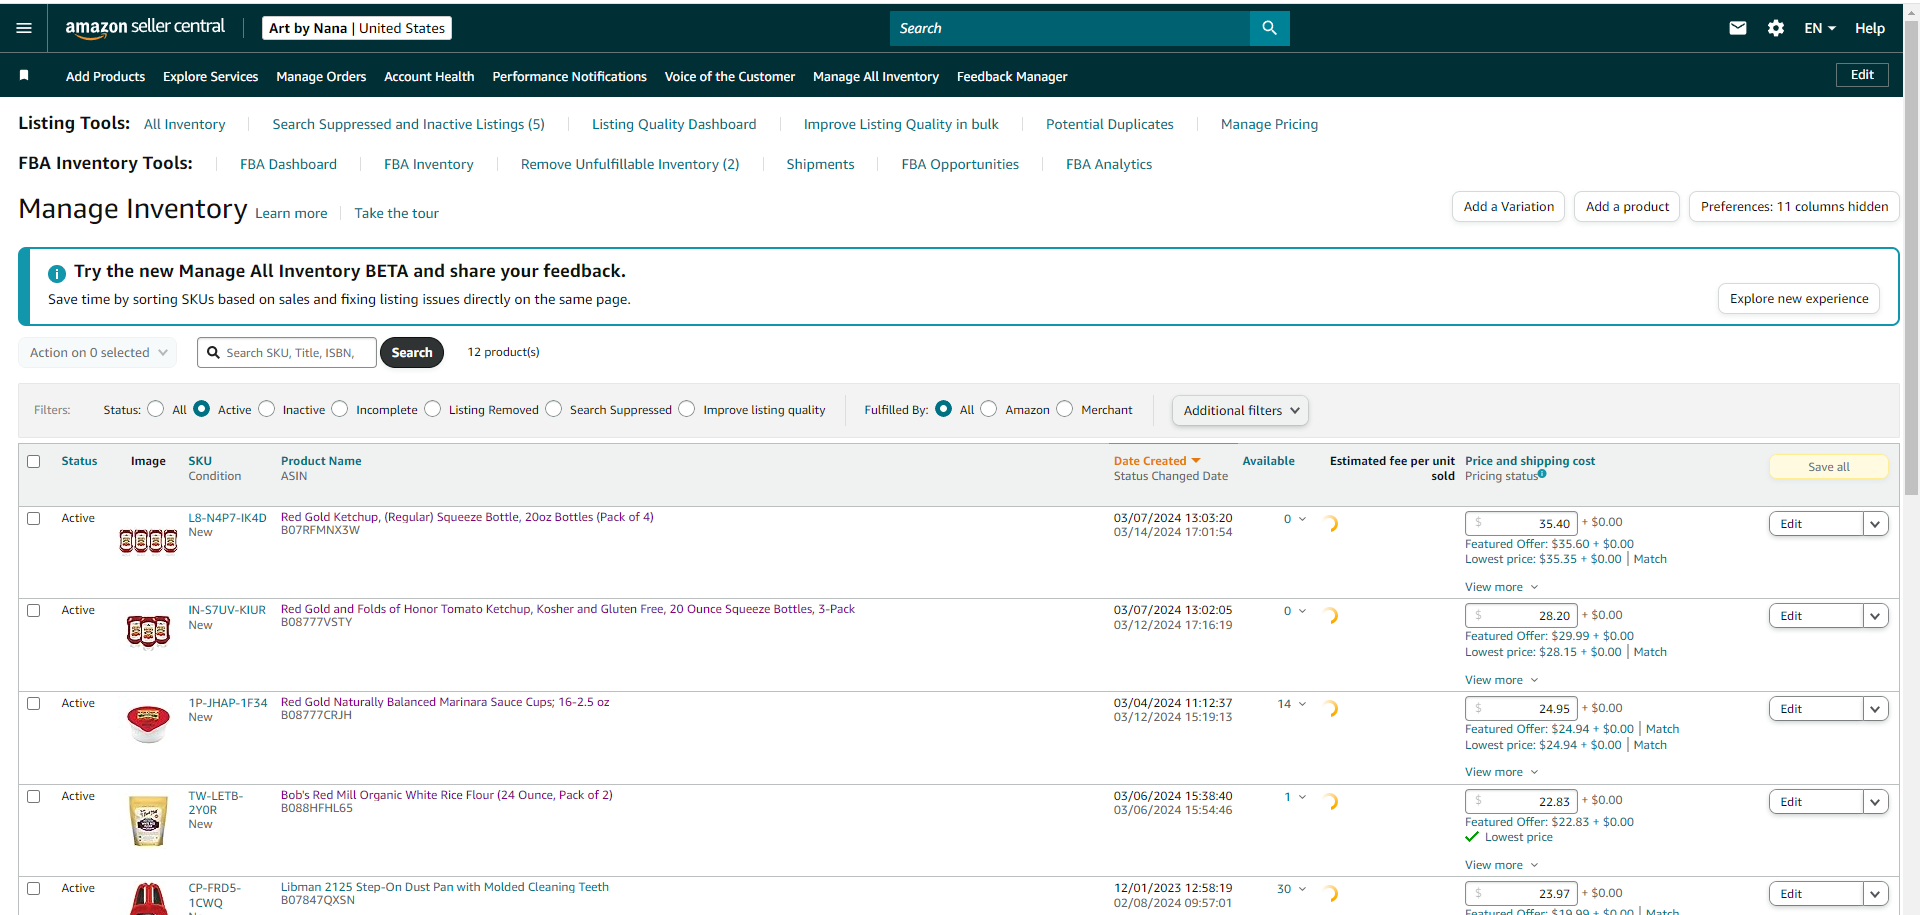Click the page vertical scrollbar
Screen dimensions: 1920x915
coord(1911,258)
